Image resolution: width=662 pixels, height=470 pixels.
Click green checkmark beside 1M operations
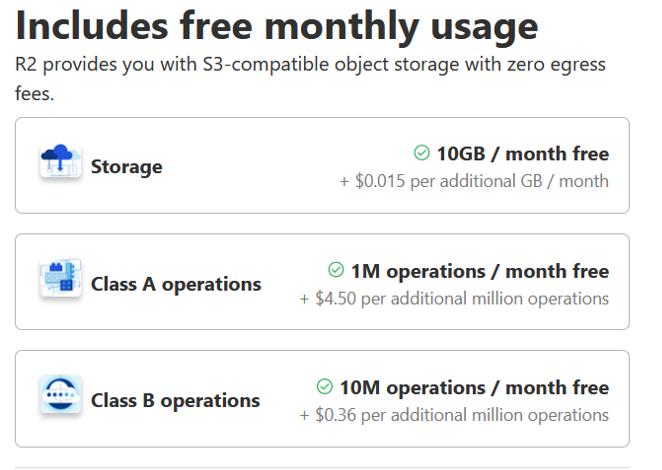(336, 270)
